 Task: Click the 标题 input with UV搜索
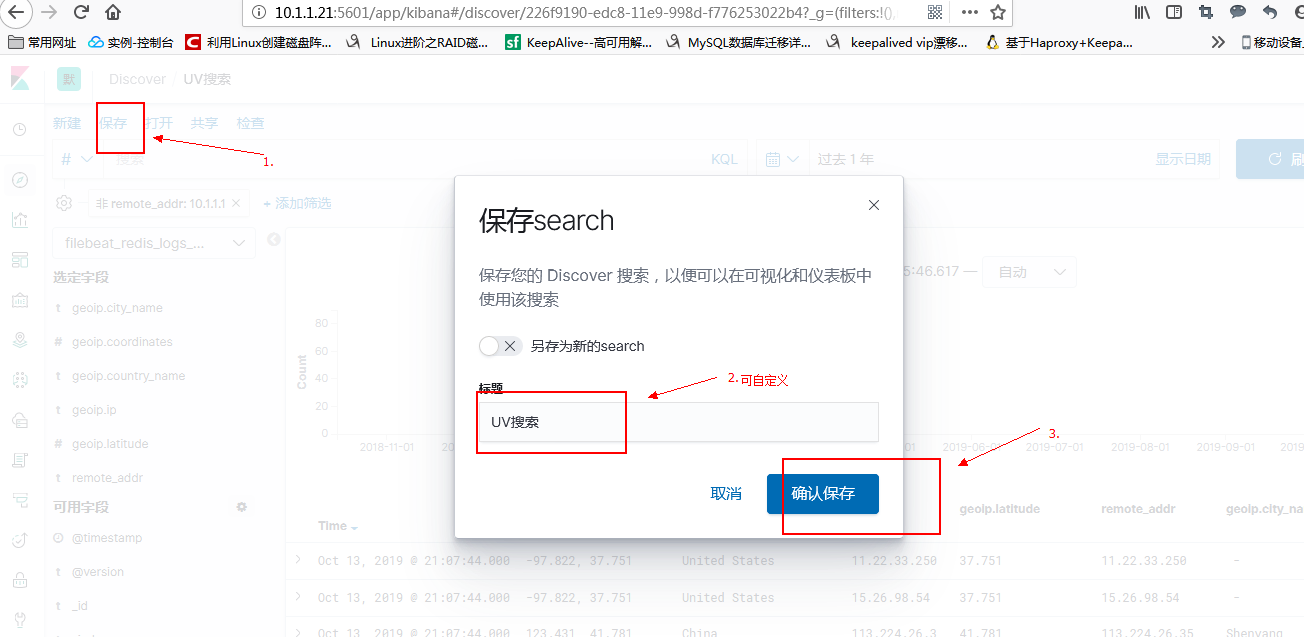[678, 422]
